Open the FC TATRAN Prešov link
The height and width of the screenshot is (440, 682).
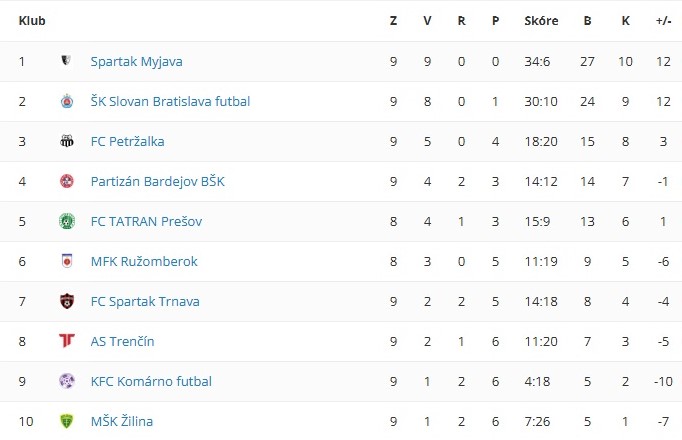click(x=146, y=221)
